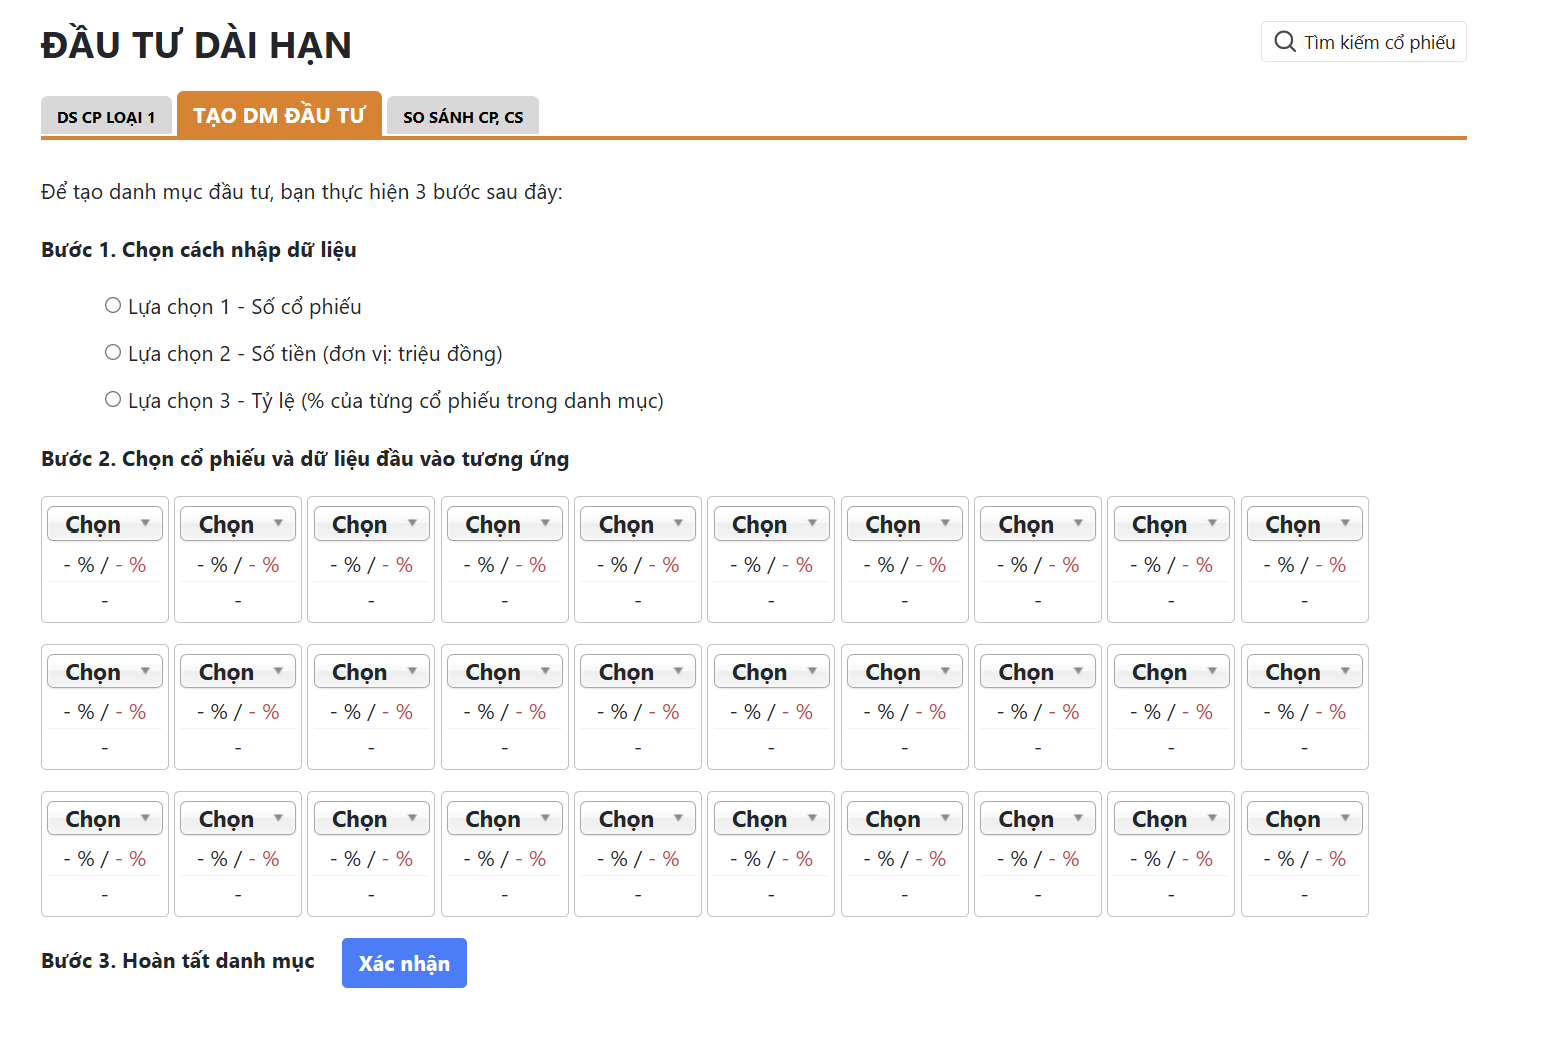Select Lựa chọn 2 - Số tiền option

click(113, 353)
